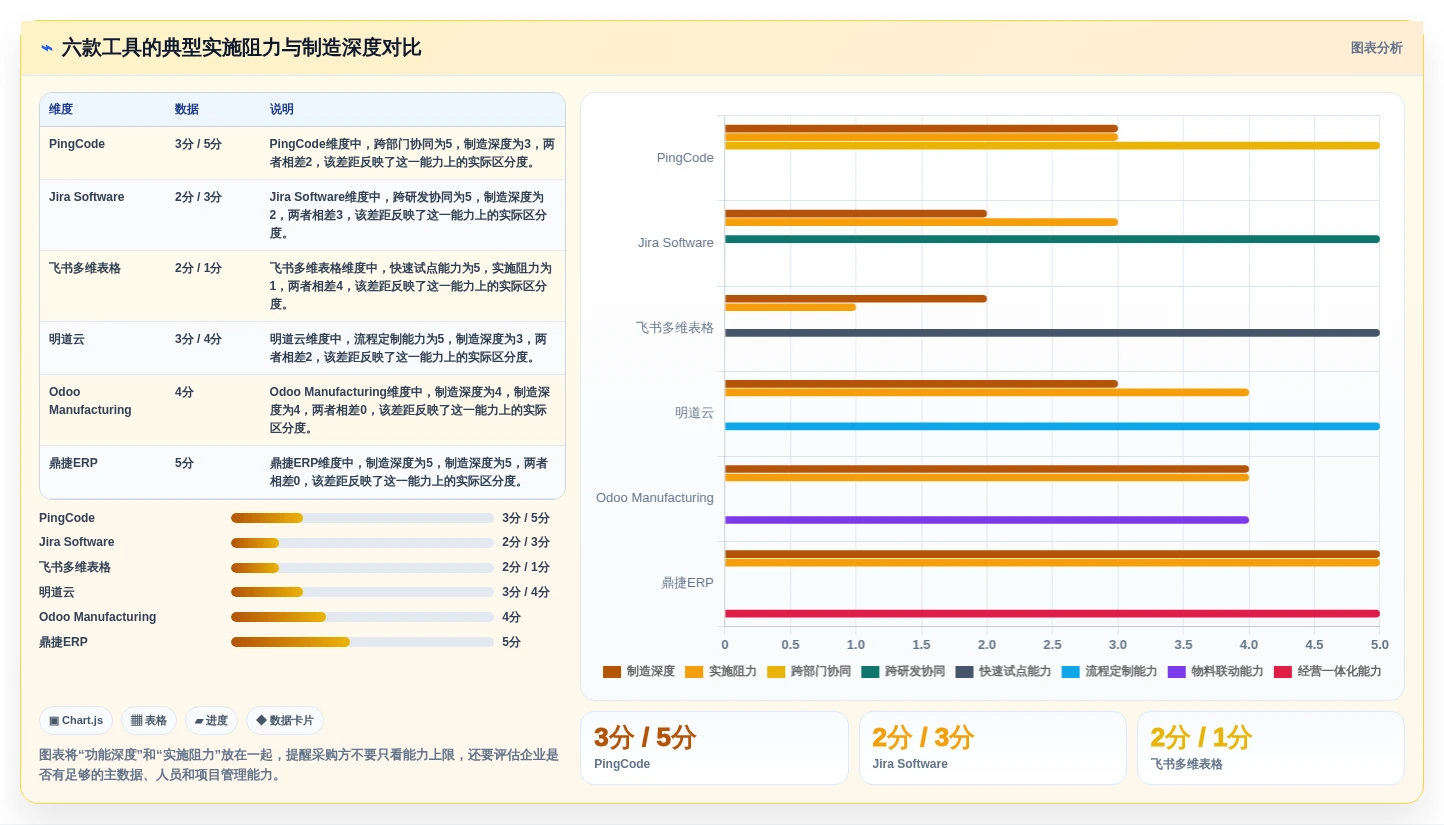Select the 表格 tag chip
The width and height of the screenshot is (1444, 825).
pyautogui.click(x=149, y=720)
